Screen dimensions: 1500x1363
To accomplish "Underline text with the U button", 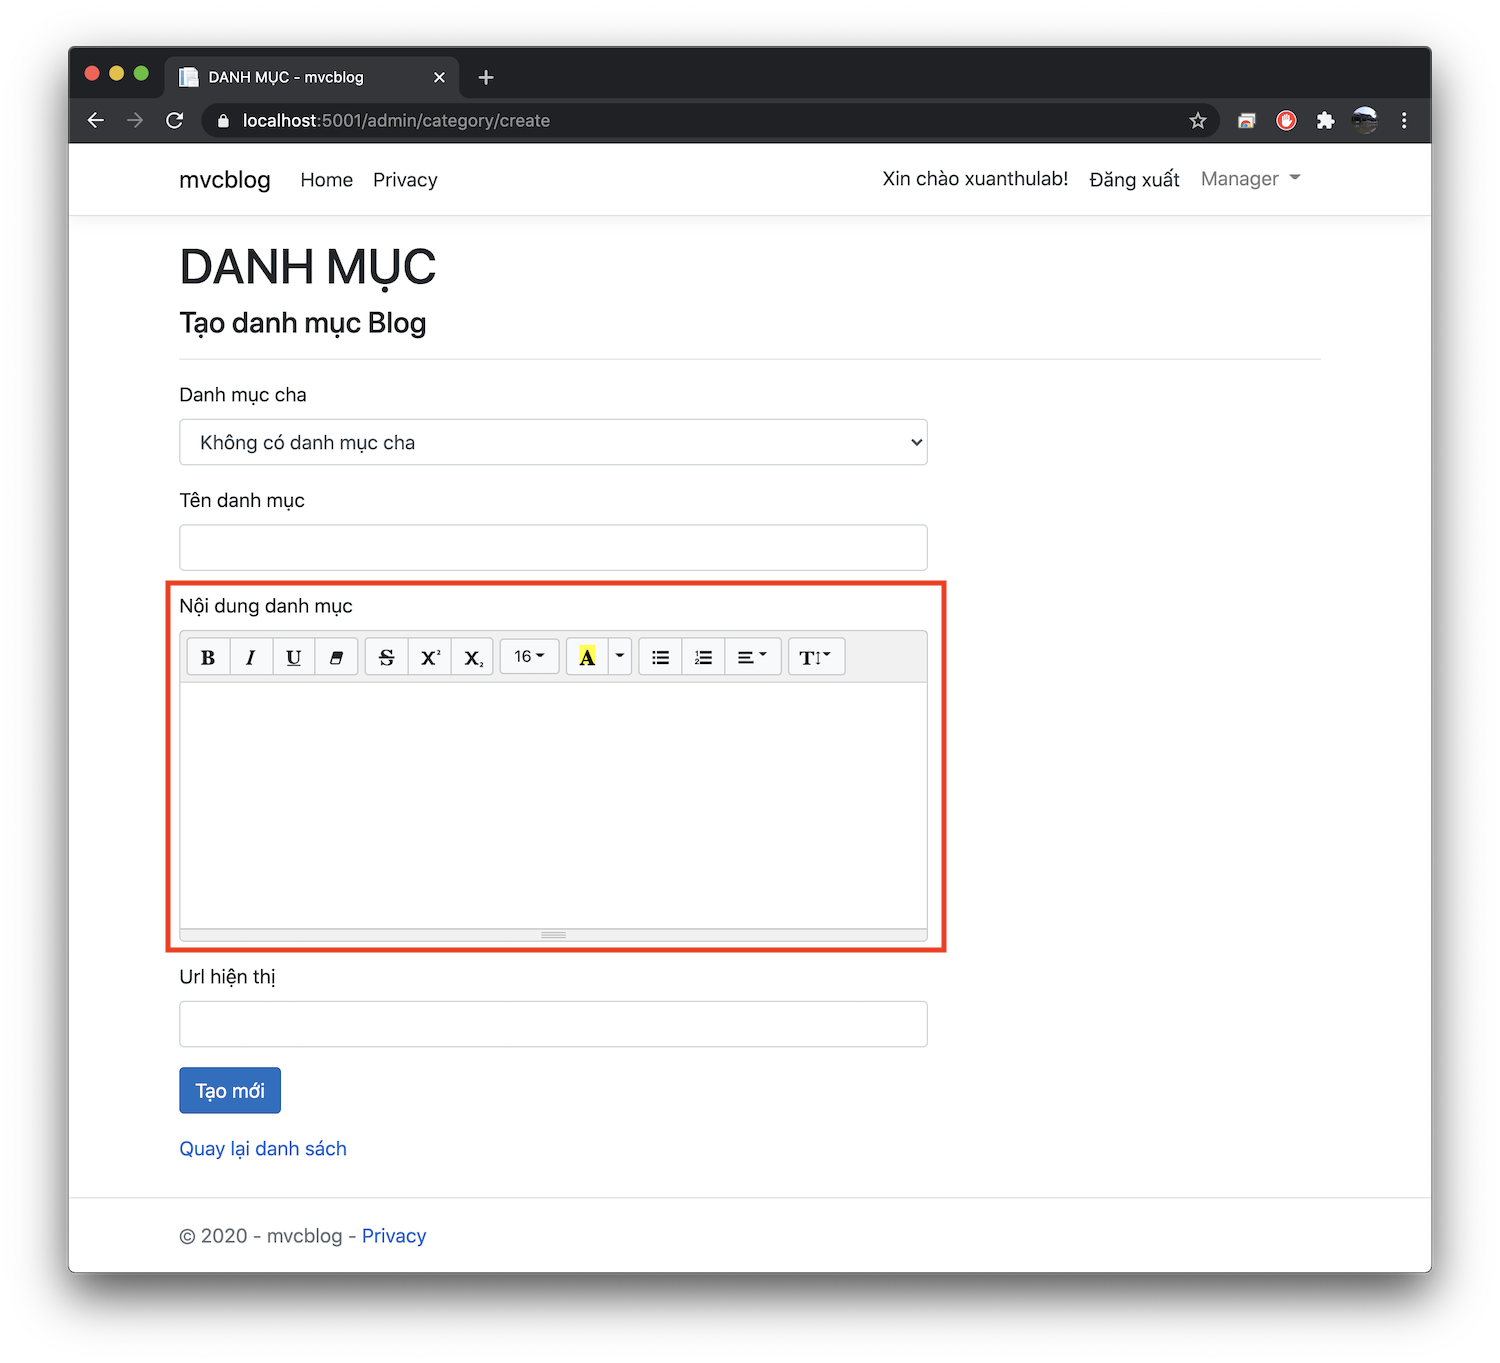I will pos(294,657).
